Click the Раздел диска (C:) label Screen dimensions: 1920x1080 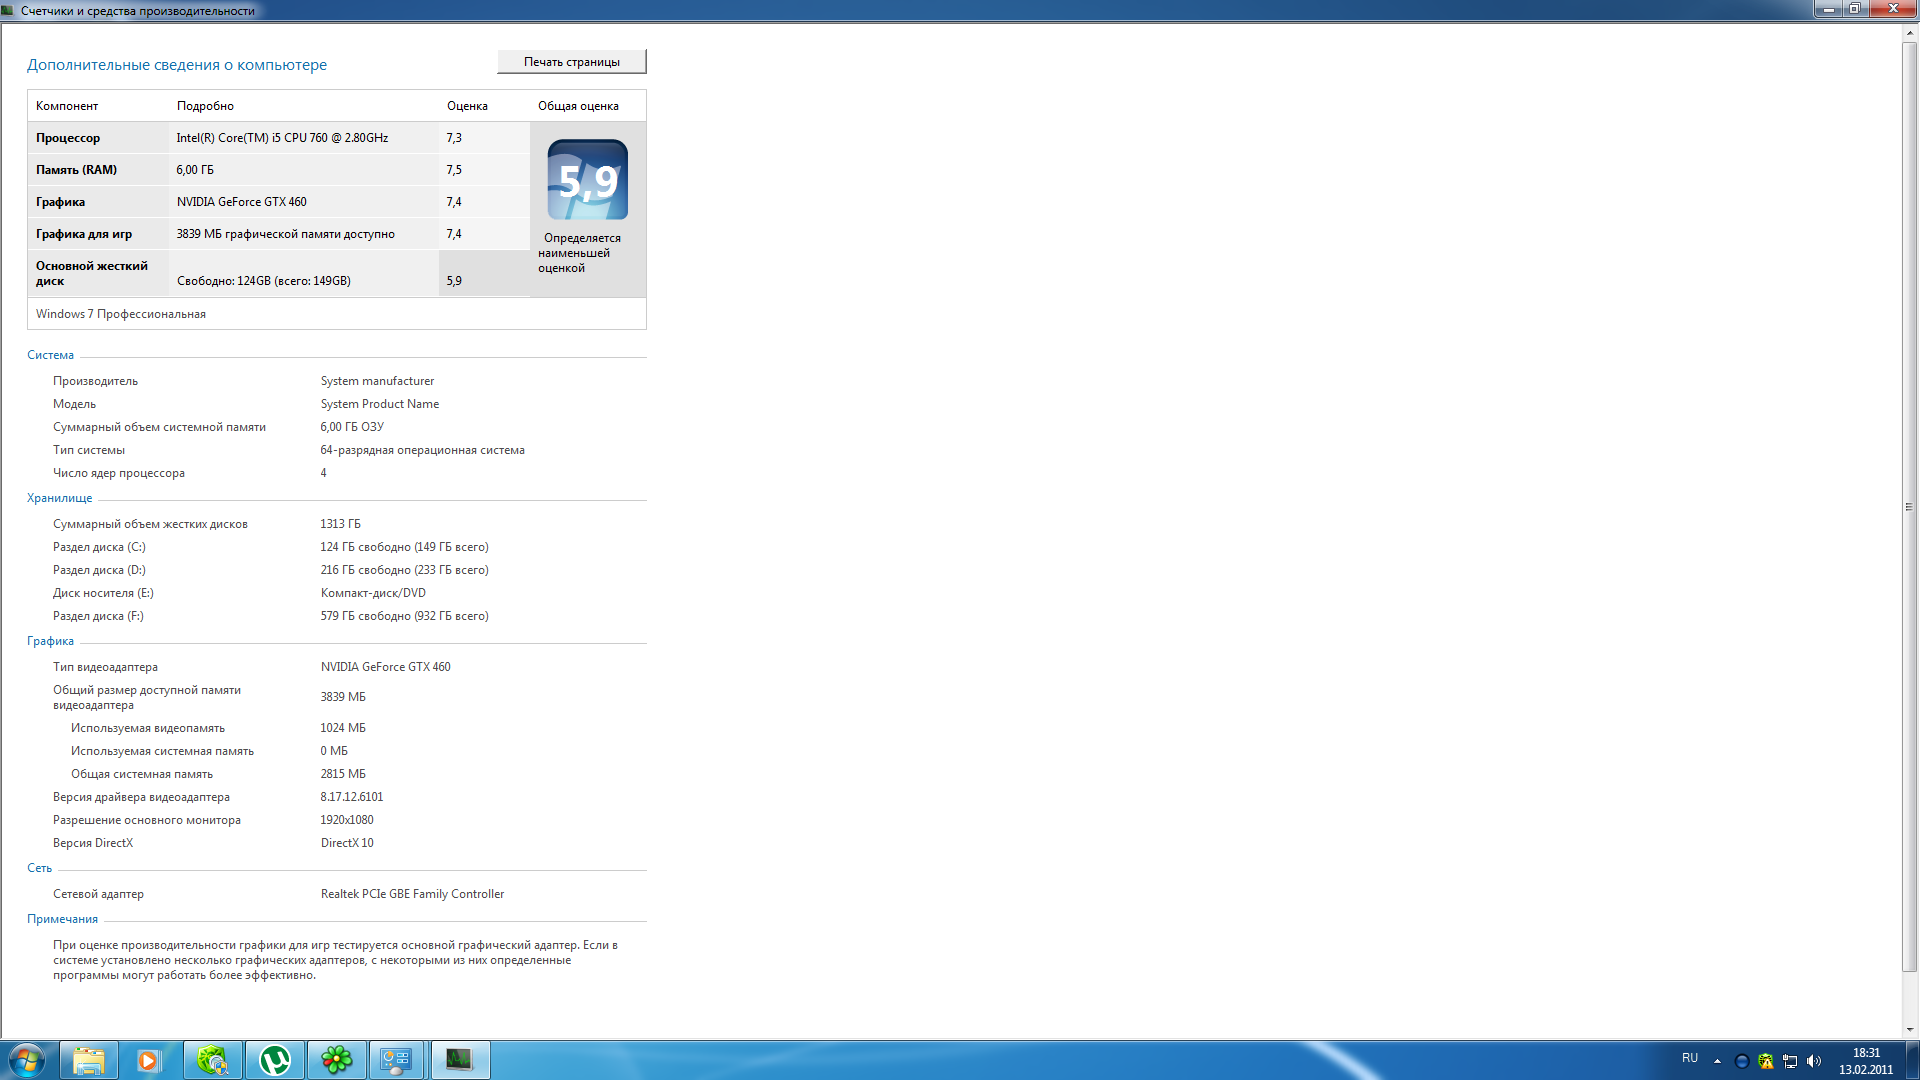[99, 547]
